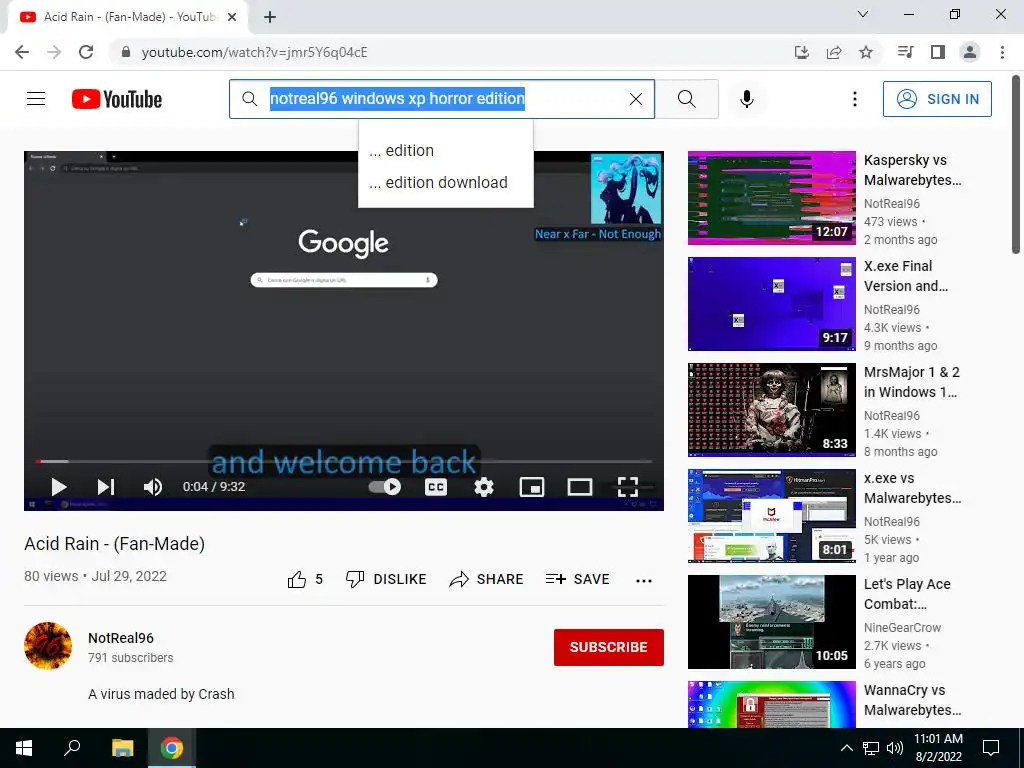Open tab search chevron
1024x768 pixels.
863,14
